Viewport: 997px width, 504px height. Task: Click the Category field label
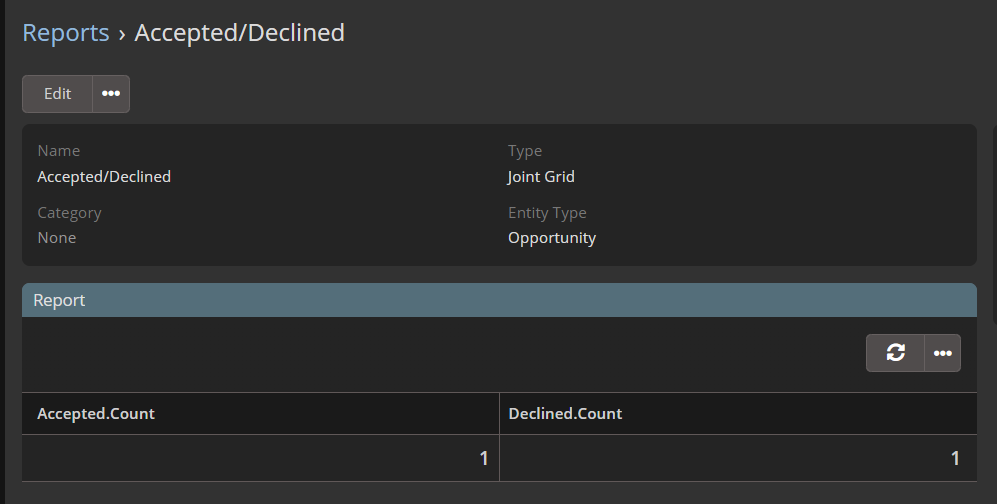pyautogui.click(x=70, y=213)
